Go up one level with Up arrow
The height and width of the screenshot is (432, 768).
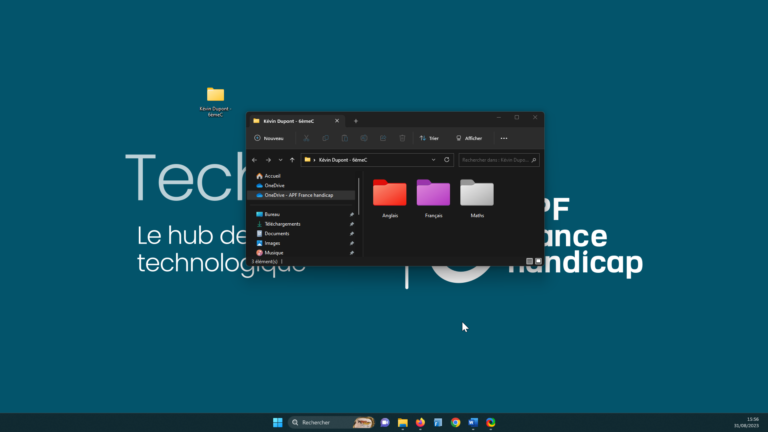(292, 160)
